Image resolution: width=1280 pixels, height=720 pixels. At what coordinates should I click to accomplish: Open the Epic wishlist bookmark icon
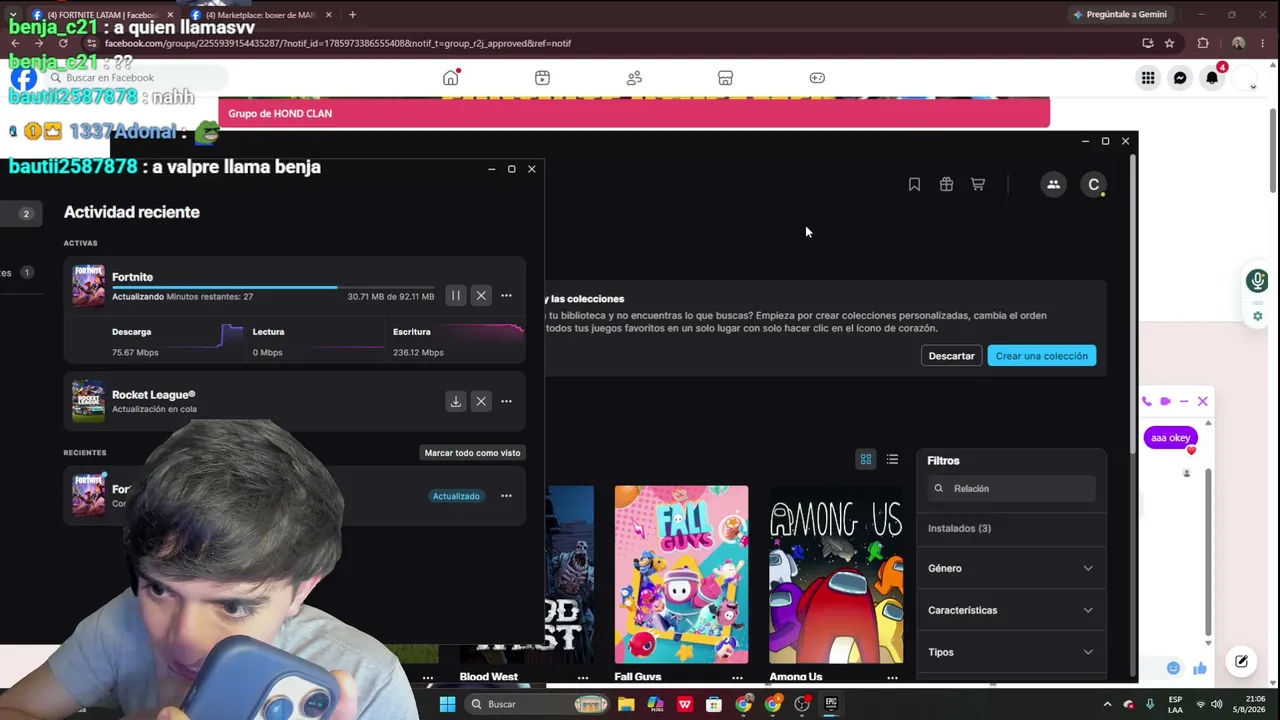tap(914, 184)
